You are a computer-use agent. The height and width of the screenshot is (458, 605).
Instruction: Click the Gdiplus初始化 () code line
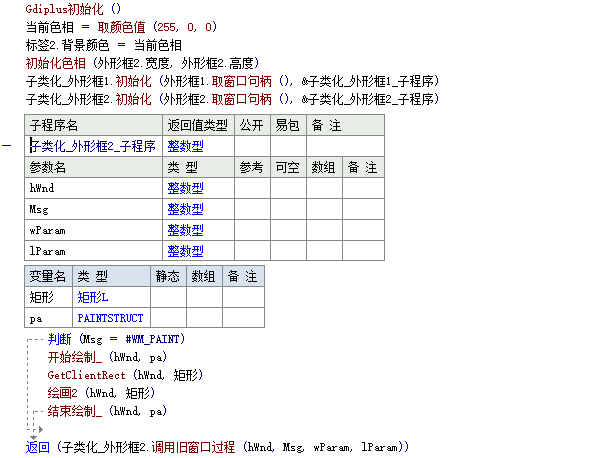(x=73, y=9)
